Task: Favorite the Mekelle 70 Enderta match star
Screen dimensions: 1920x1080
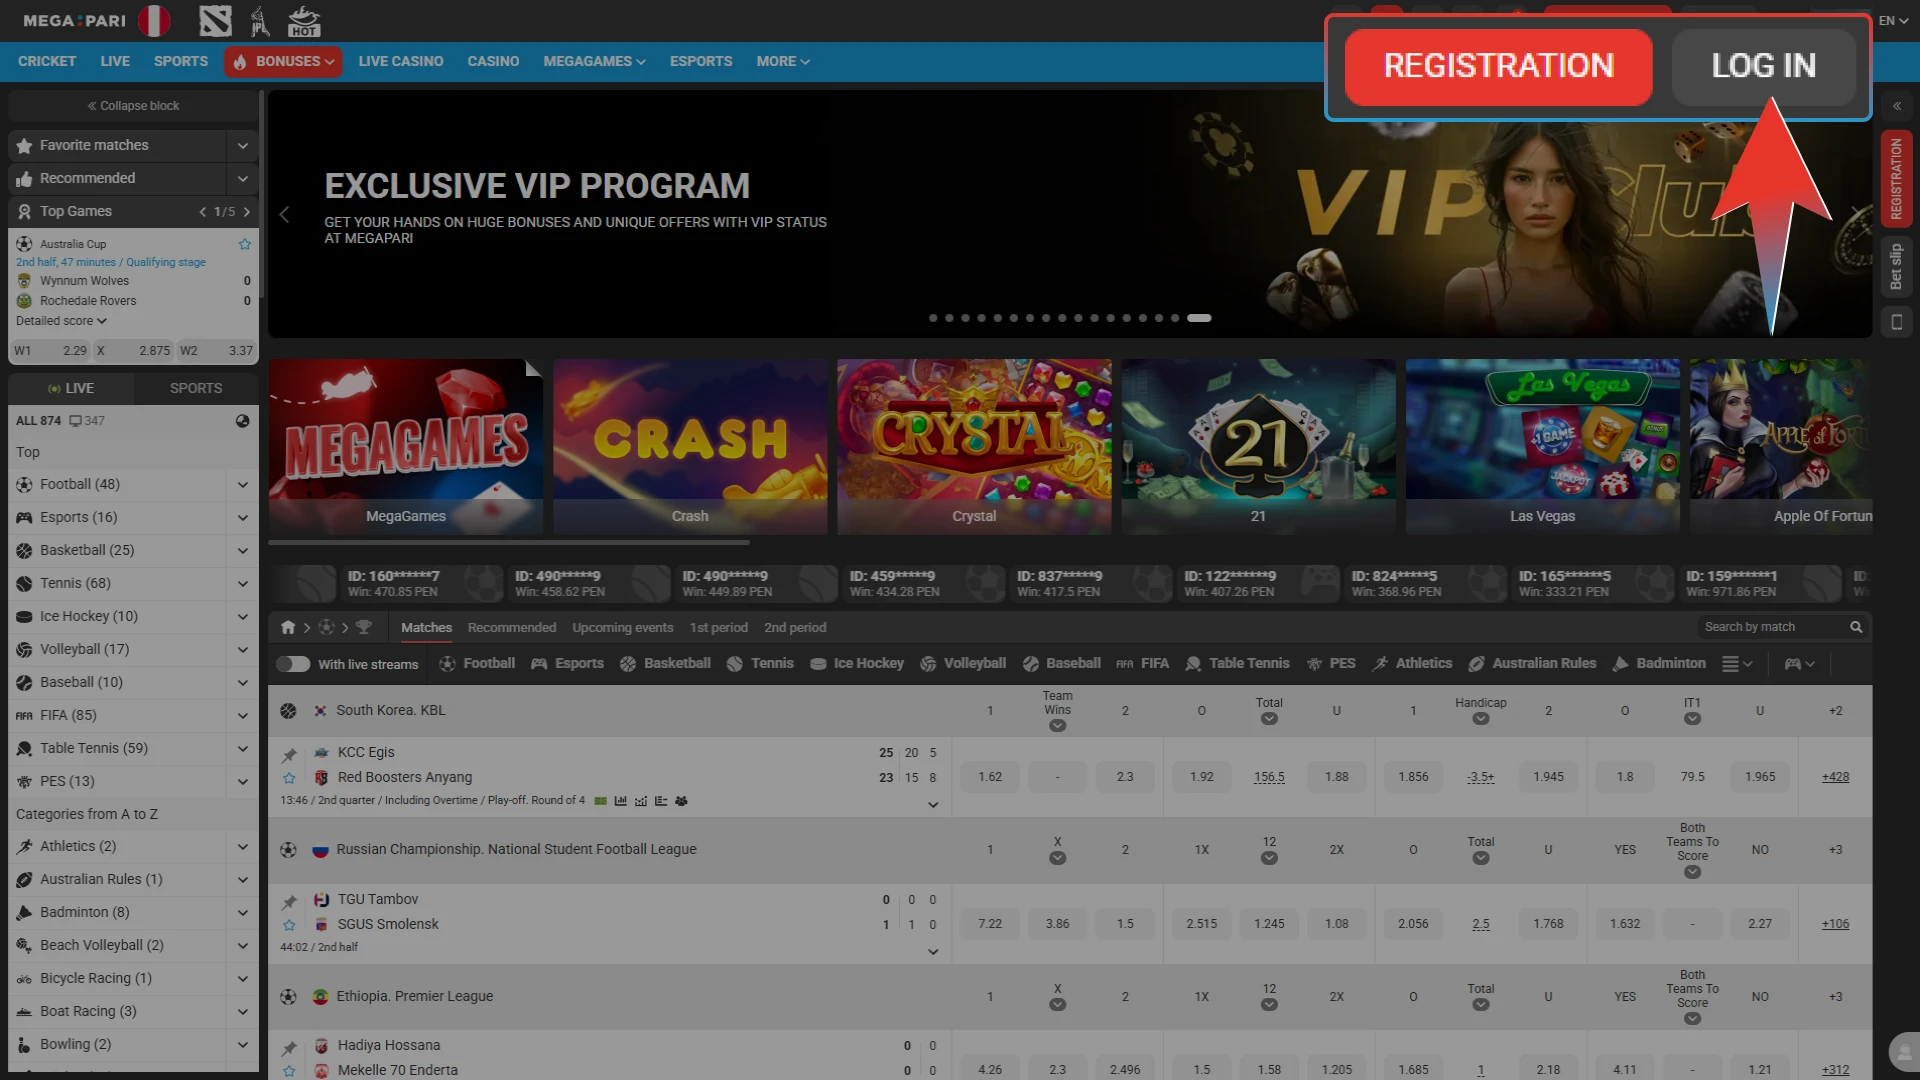Action: [x=289, y=1071]
